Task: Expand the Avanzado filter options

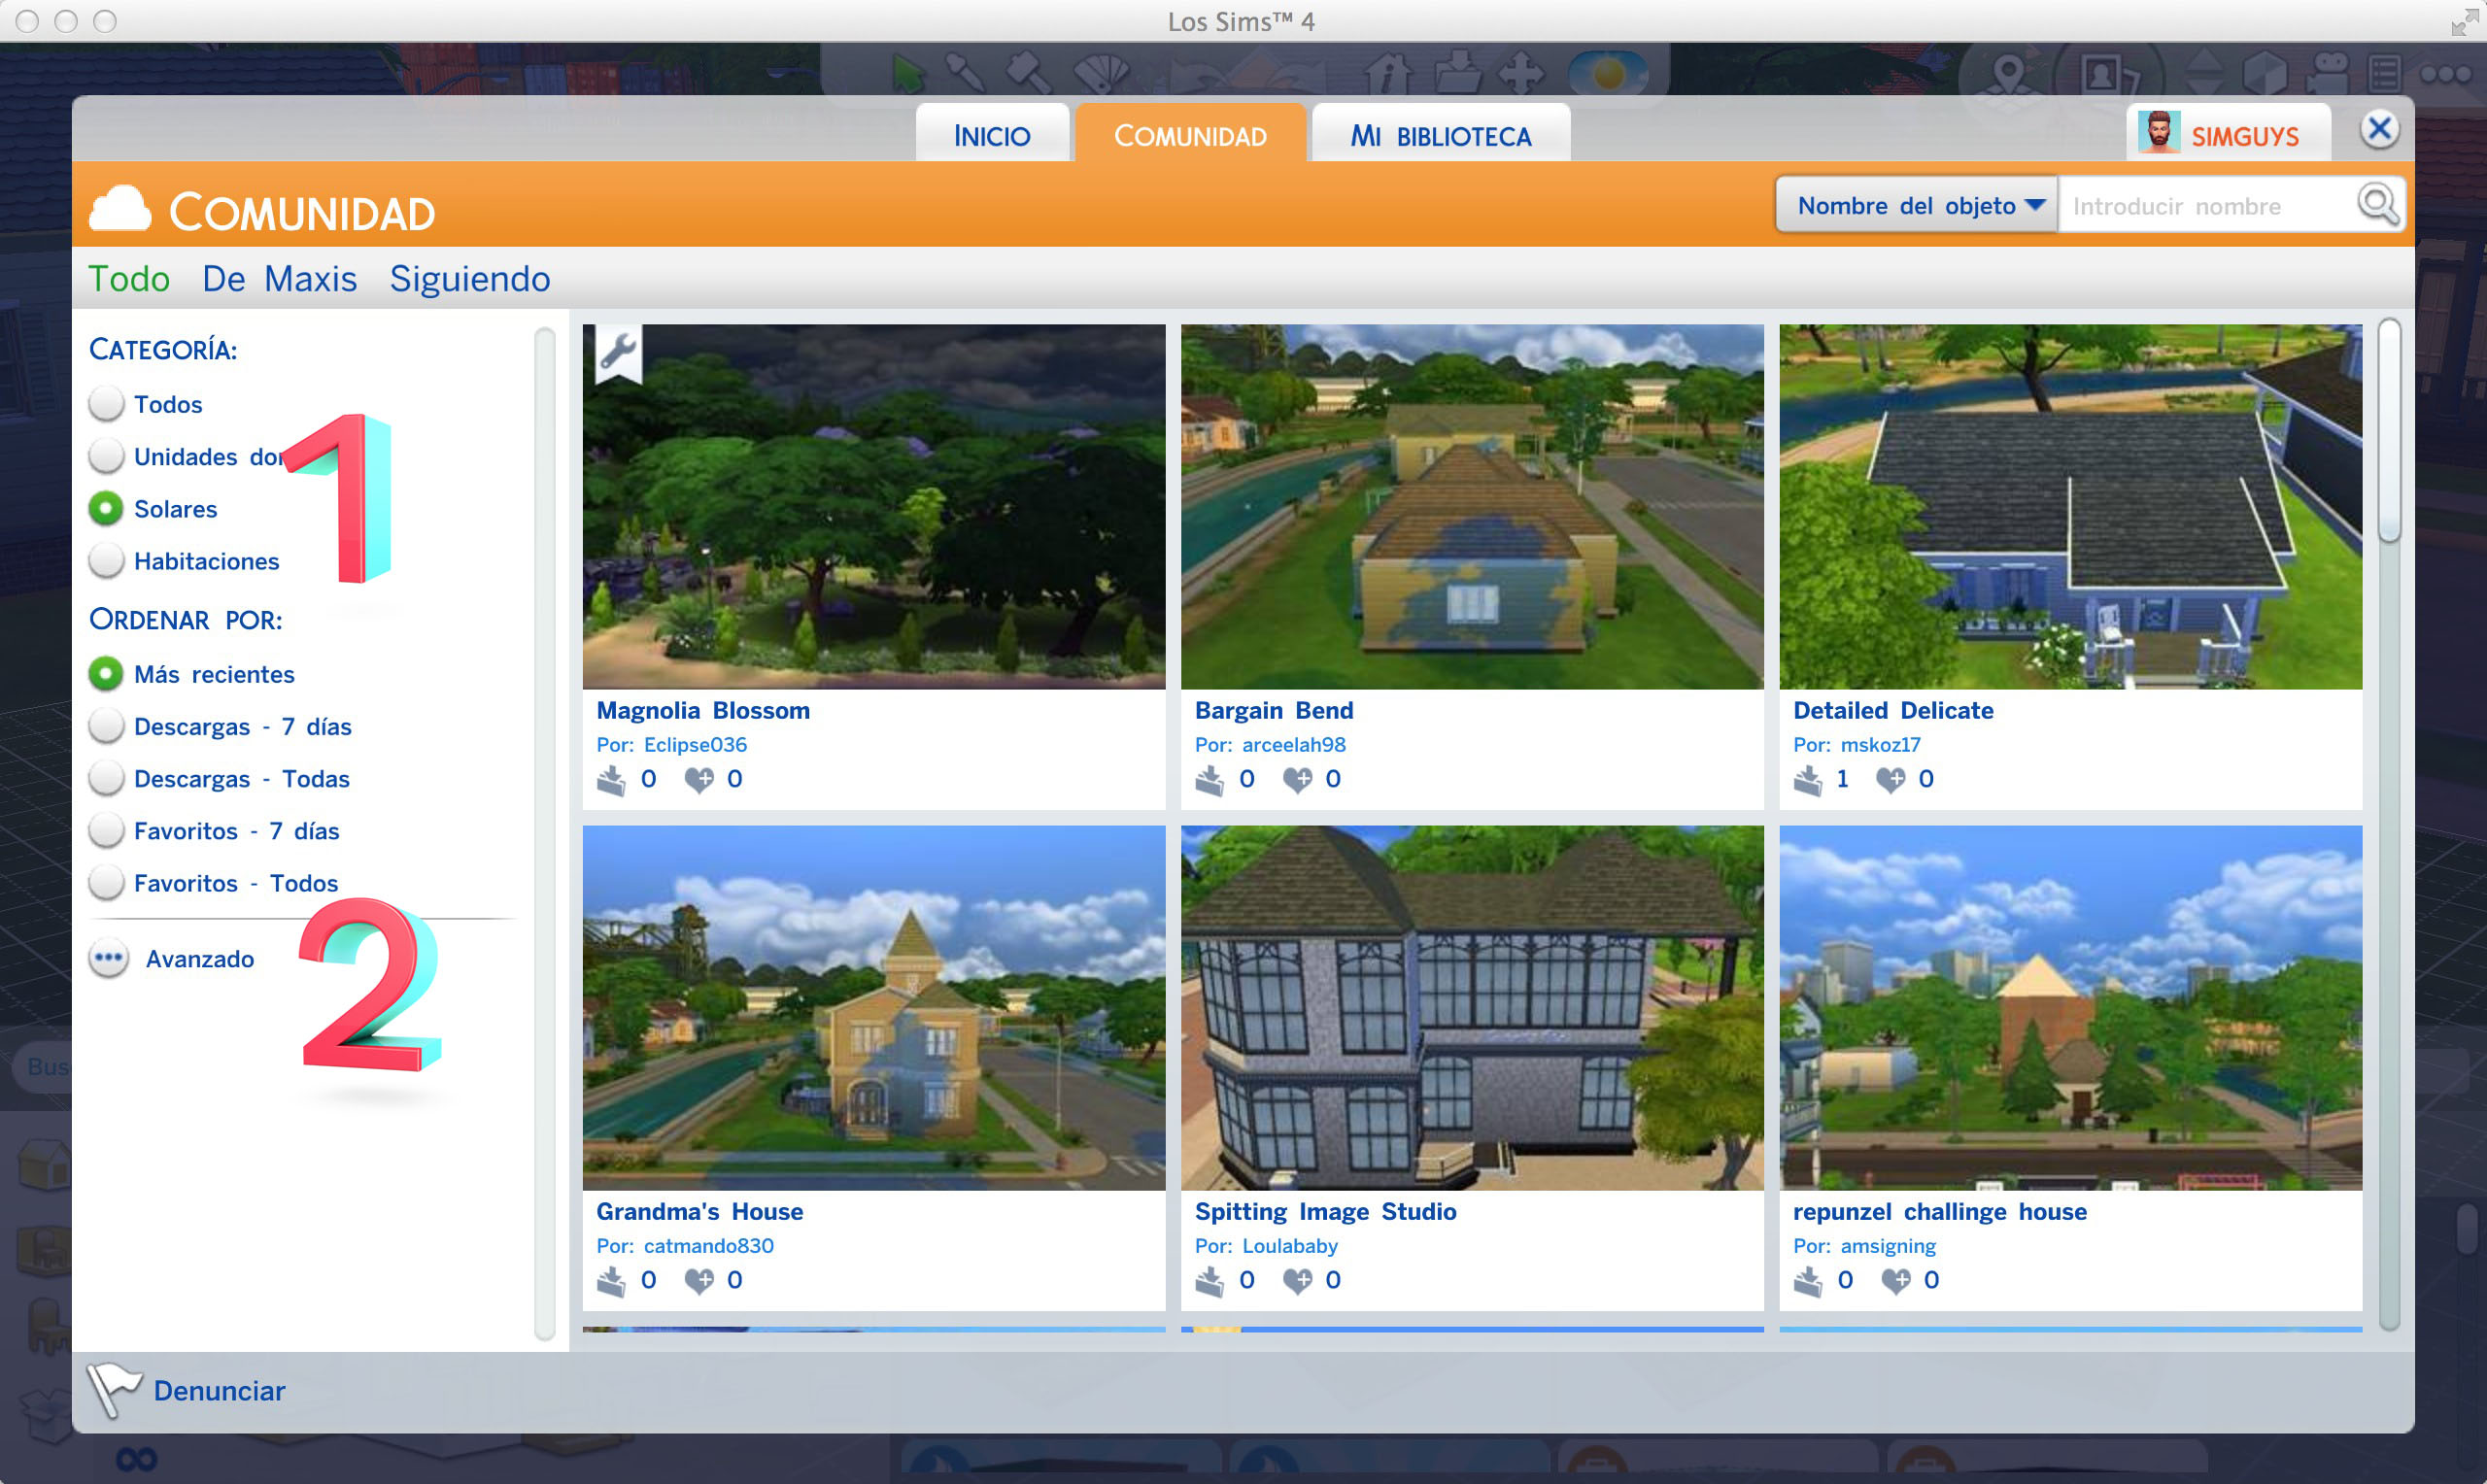Action: (199, 959)
